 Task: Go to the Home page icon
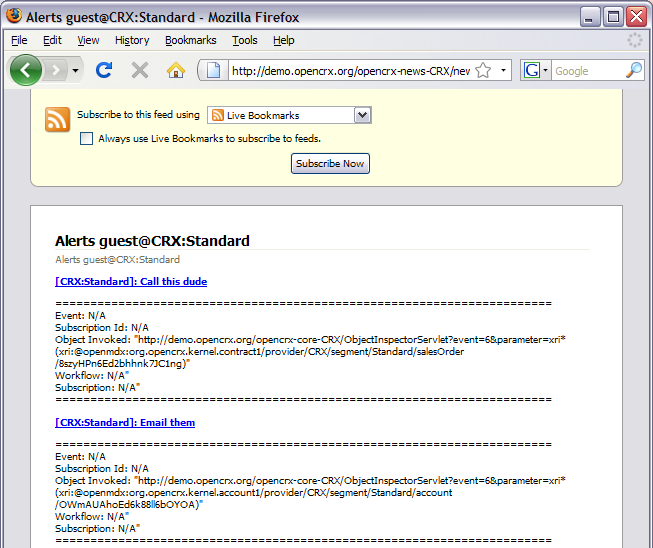pos(176,70)
